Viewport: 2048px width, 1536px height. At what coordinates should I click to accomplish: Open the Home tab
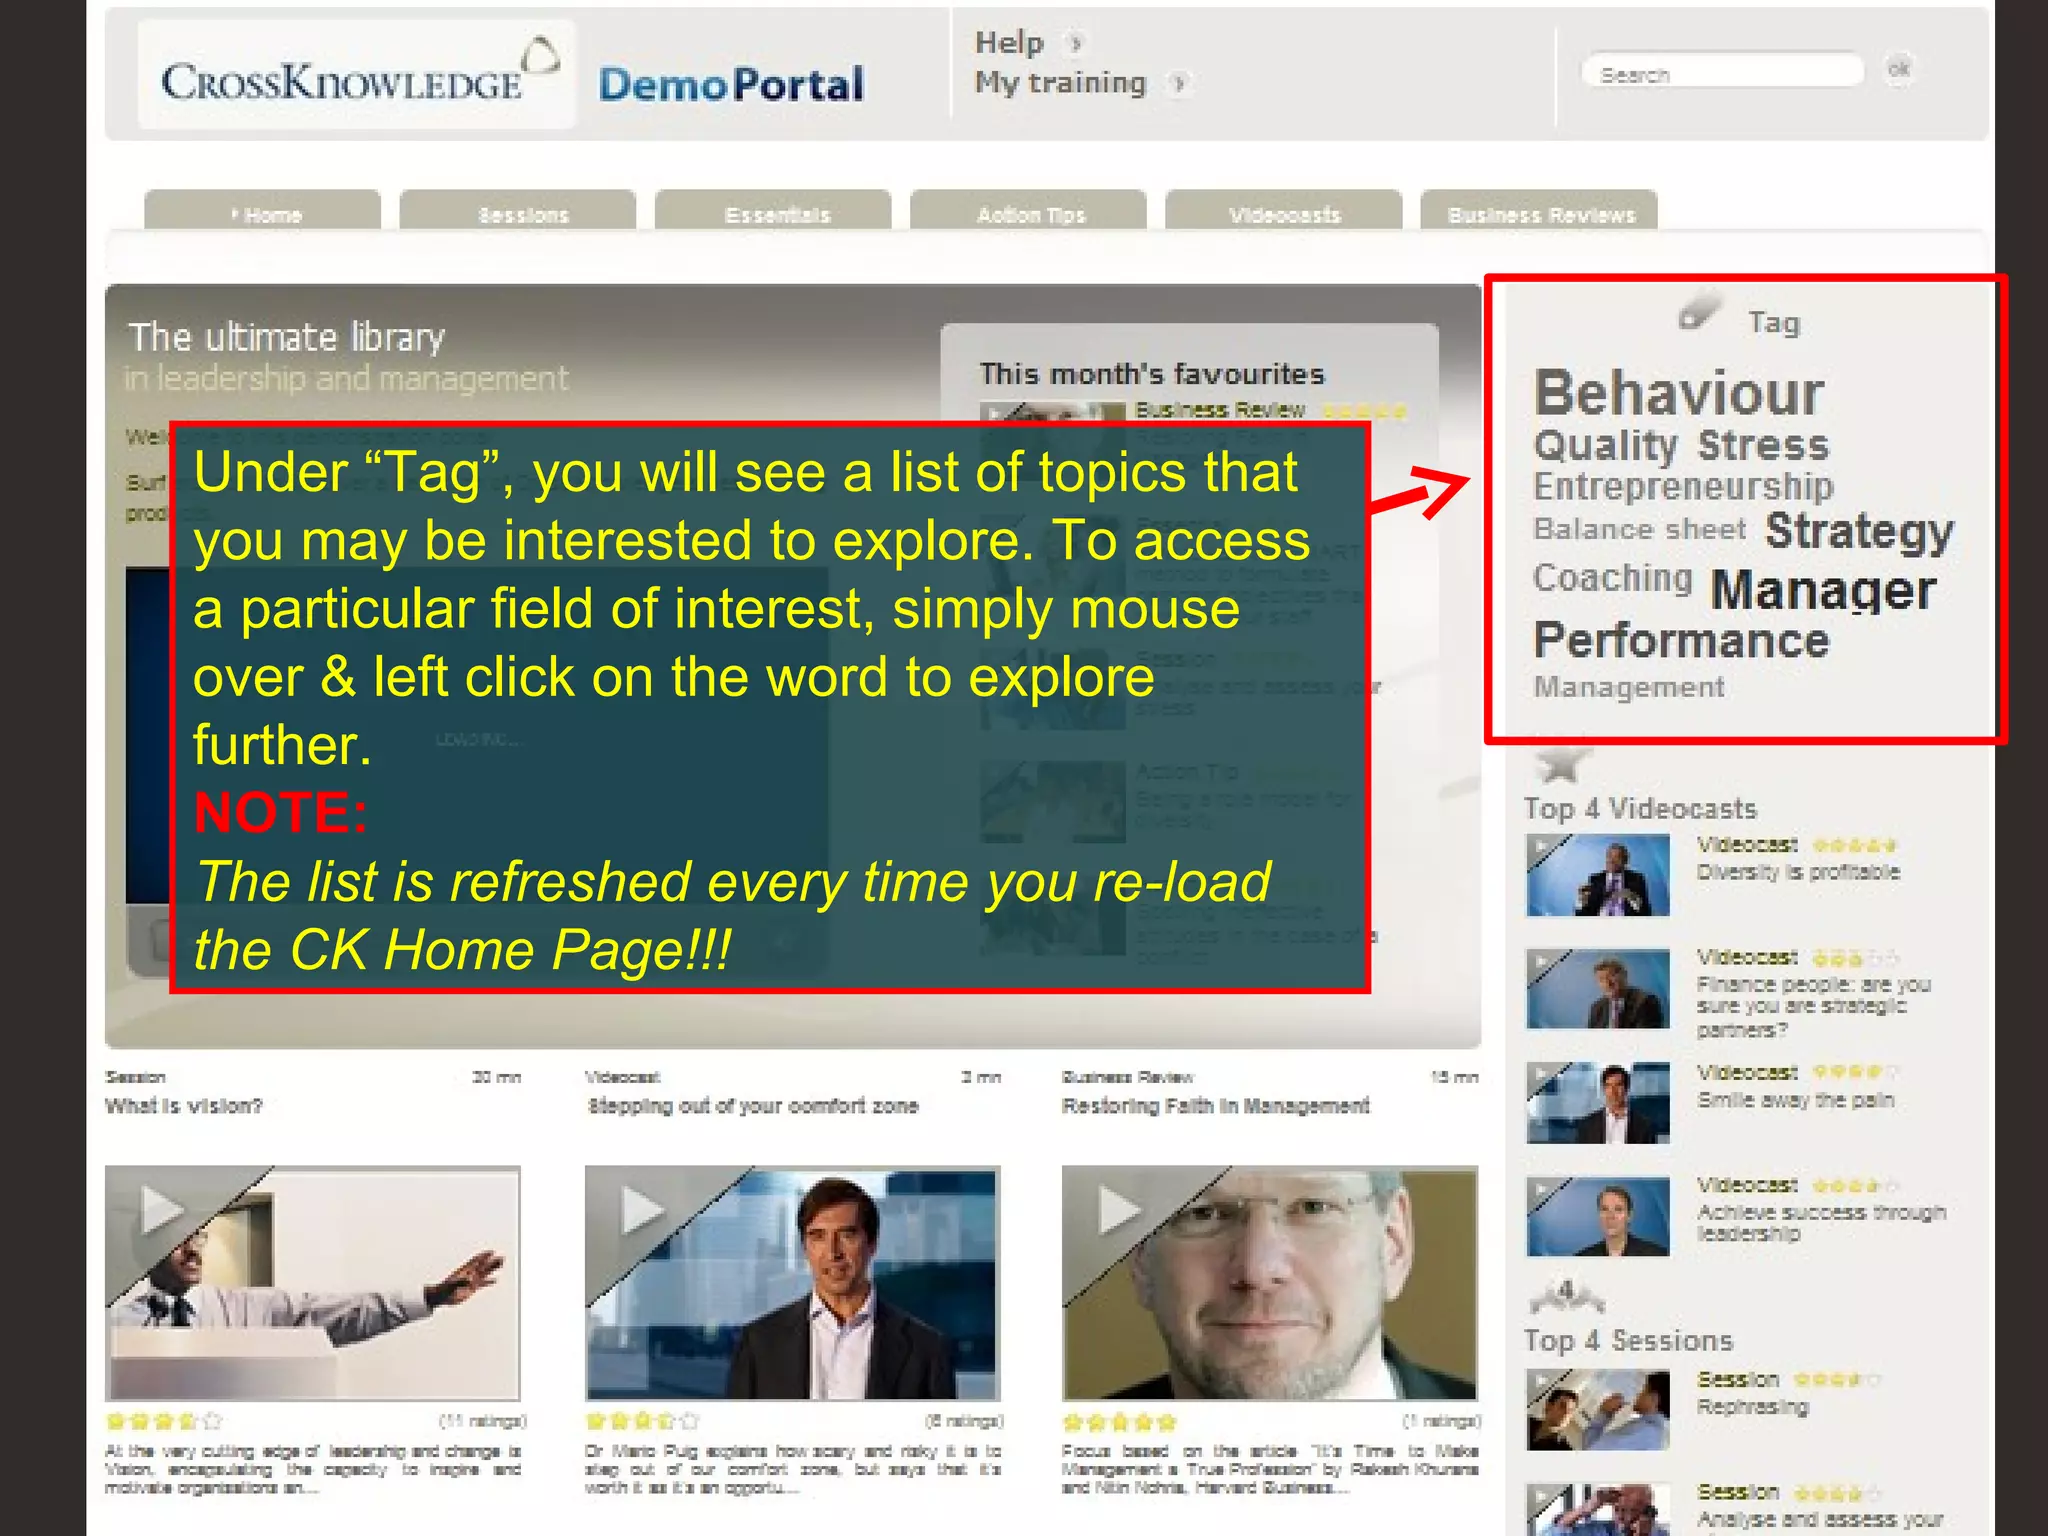pos(262,212)
